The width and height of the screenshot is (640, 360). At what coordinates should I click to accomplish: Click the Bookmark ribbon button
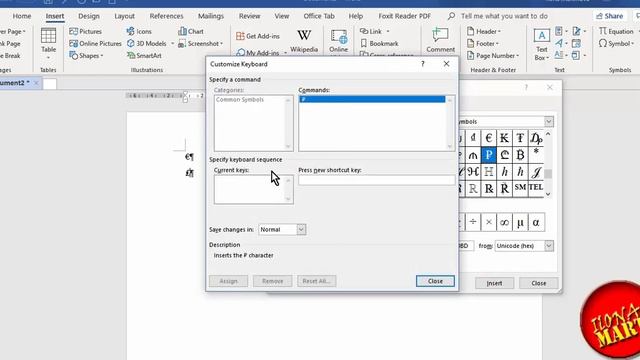[379, 43]
